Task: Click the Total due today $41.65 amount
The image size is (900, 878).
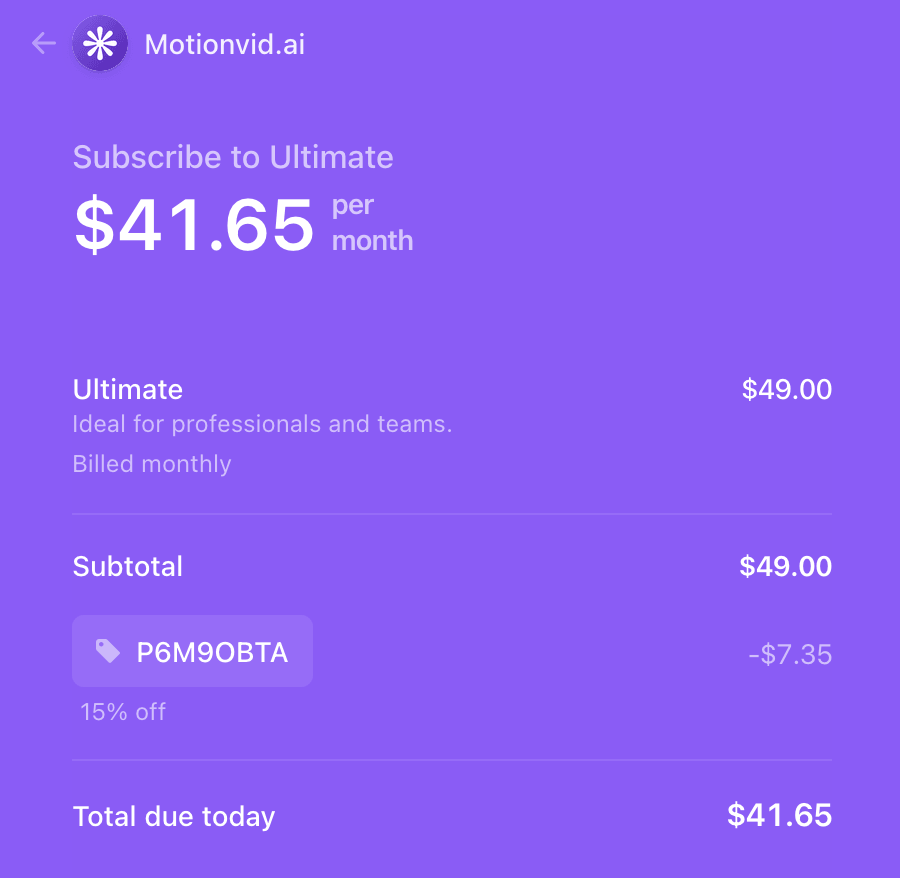Action: (779, 816)
